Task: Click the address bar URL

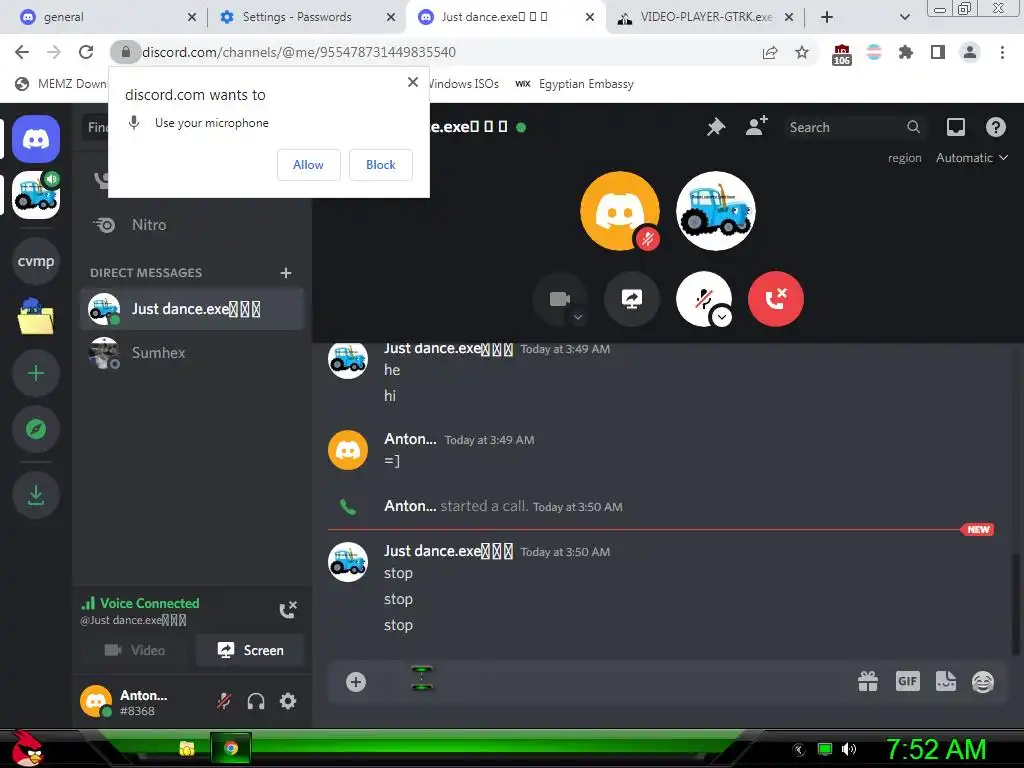Action: 299,52
